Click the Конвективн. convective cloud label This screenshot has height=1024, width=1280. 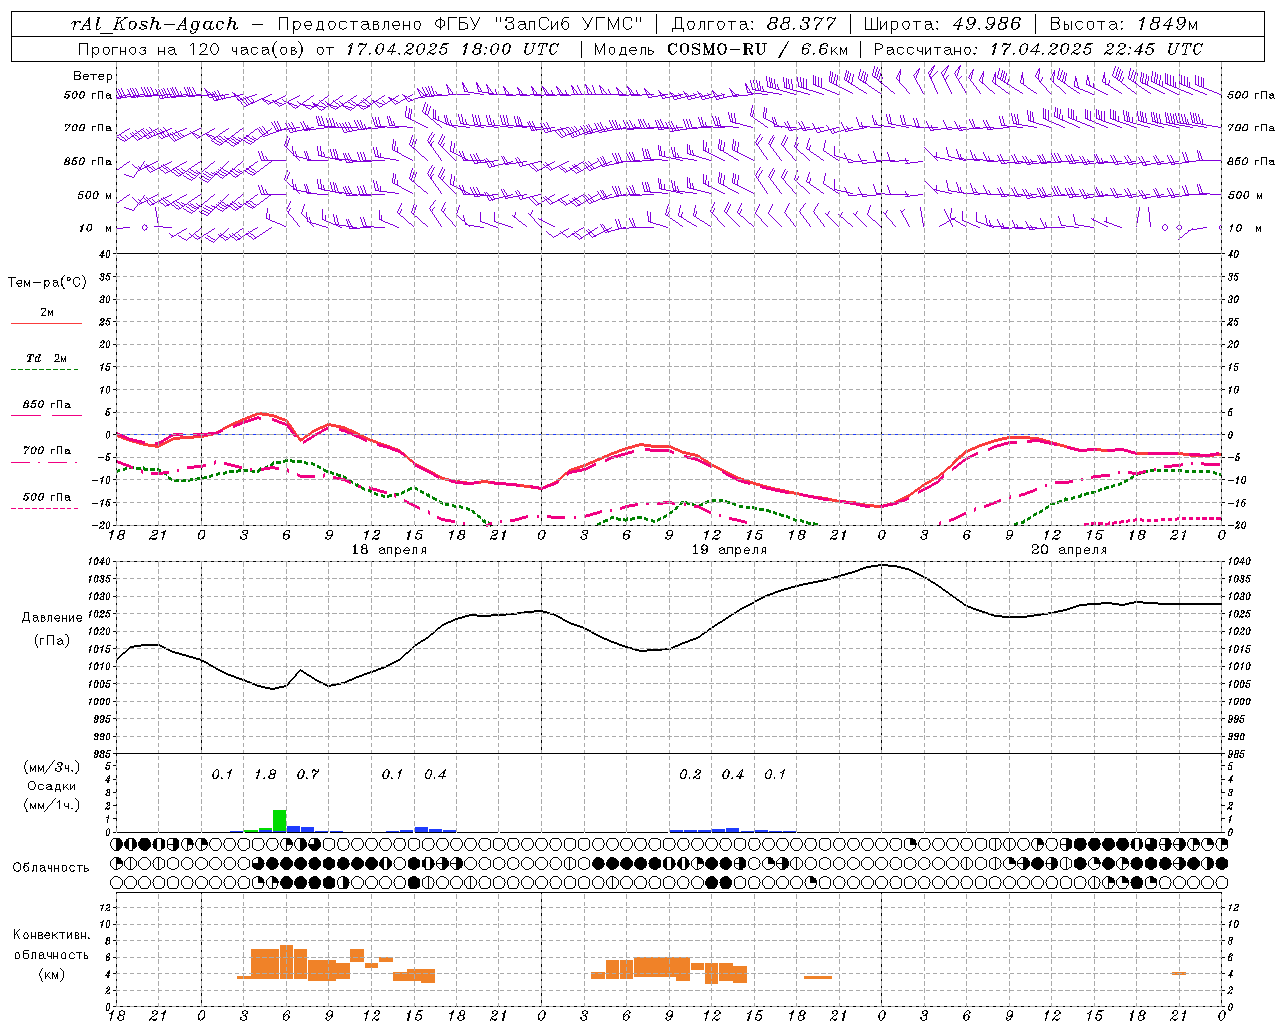(x=51, y=935)
